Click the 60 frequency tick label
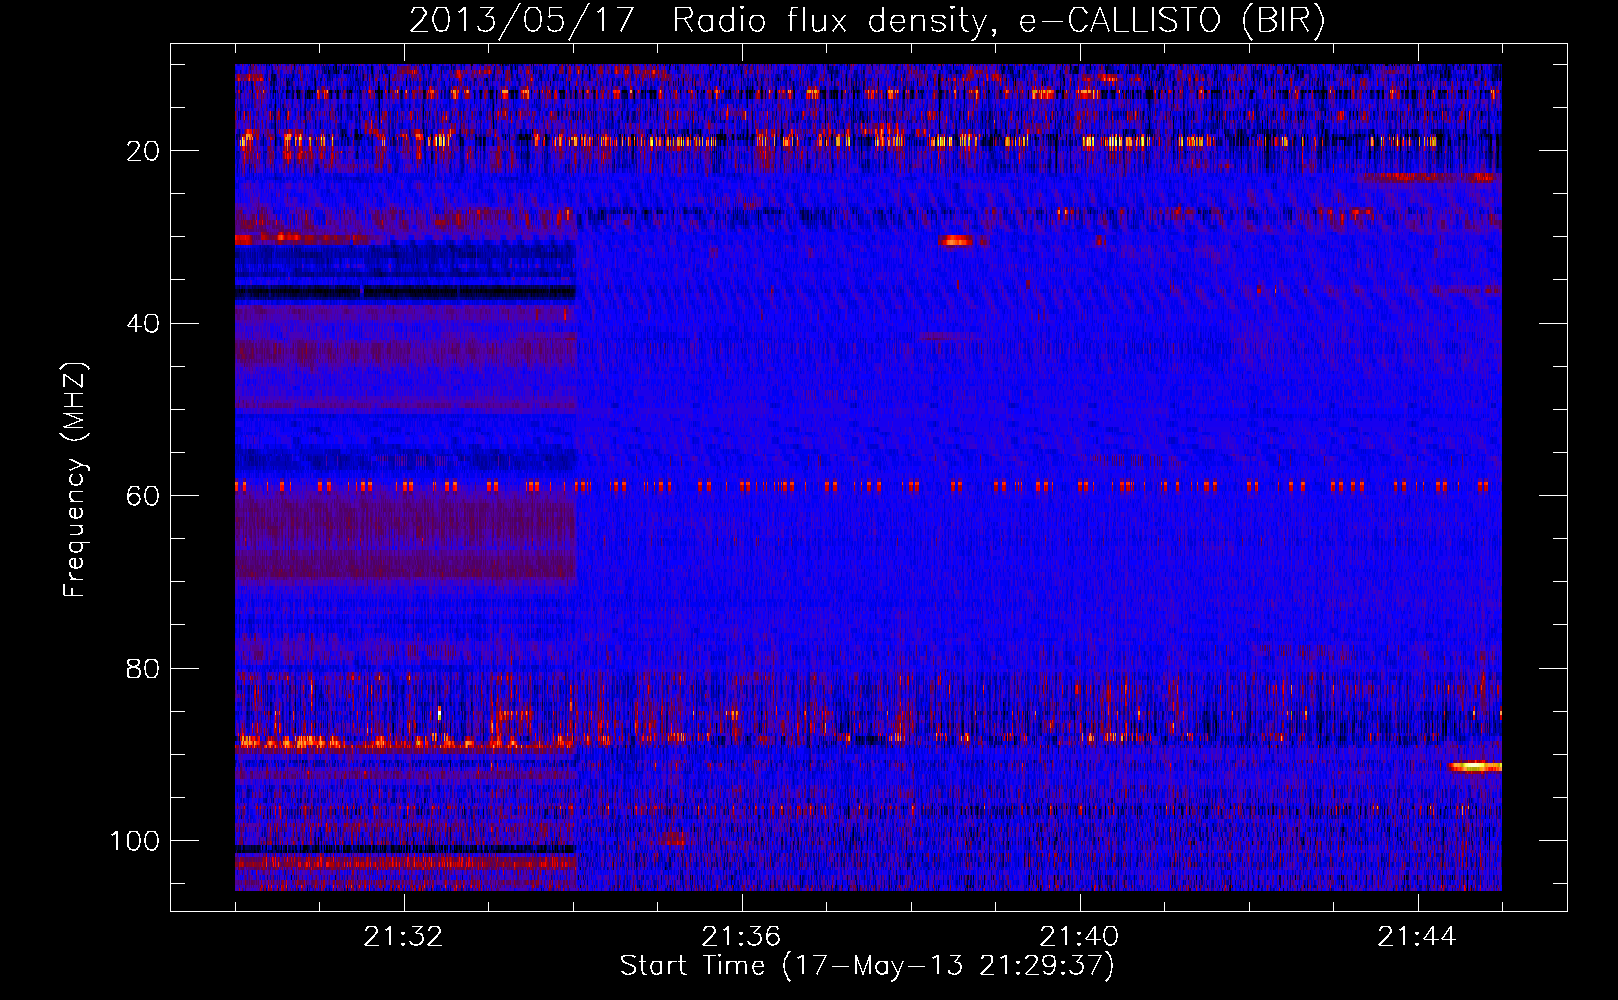Viewport: 1618px width, 1000px height. (143, 496)
